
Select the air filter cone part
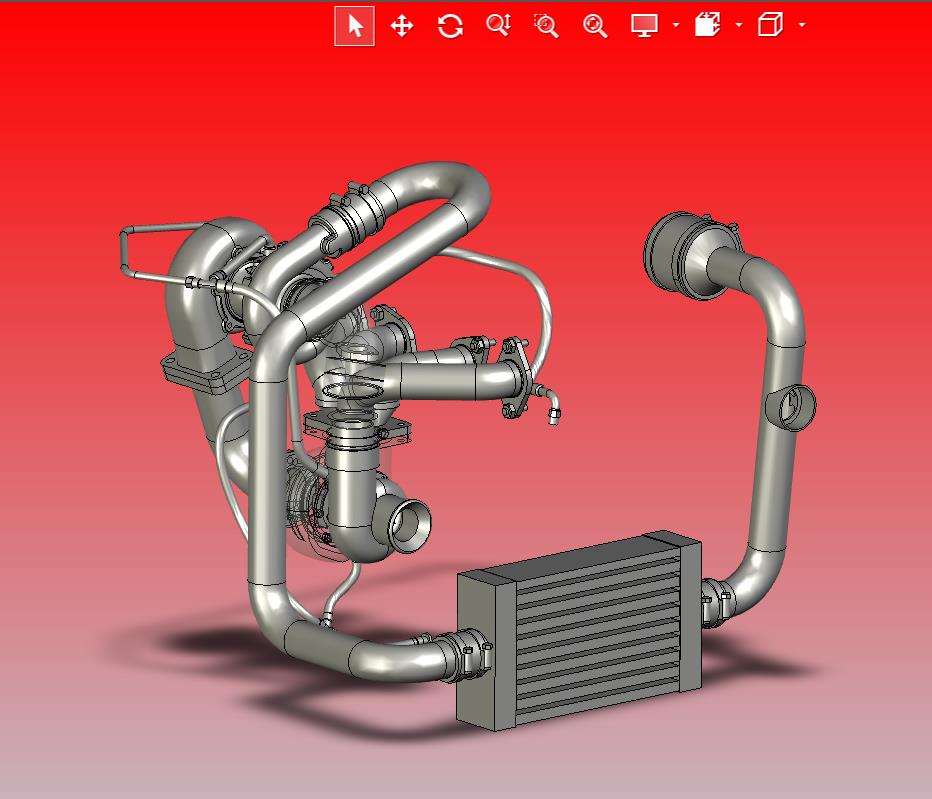pyautogui.click(x=691, y=254)
